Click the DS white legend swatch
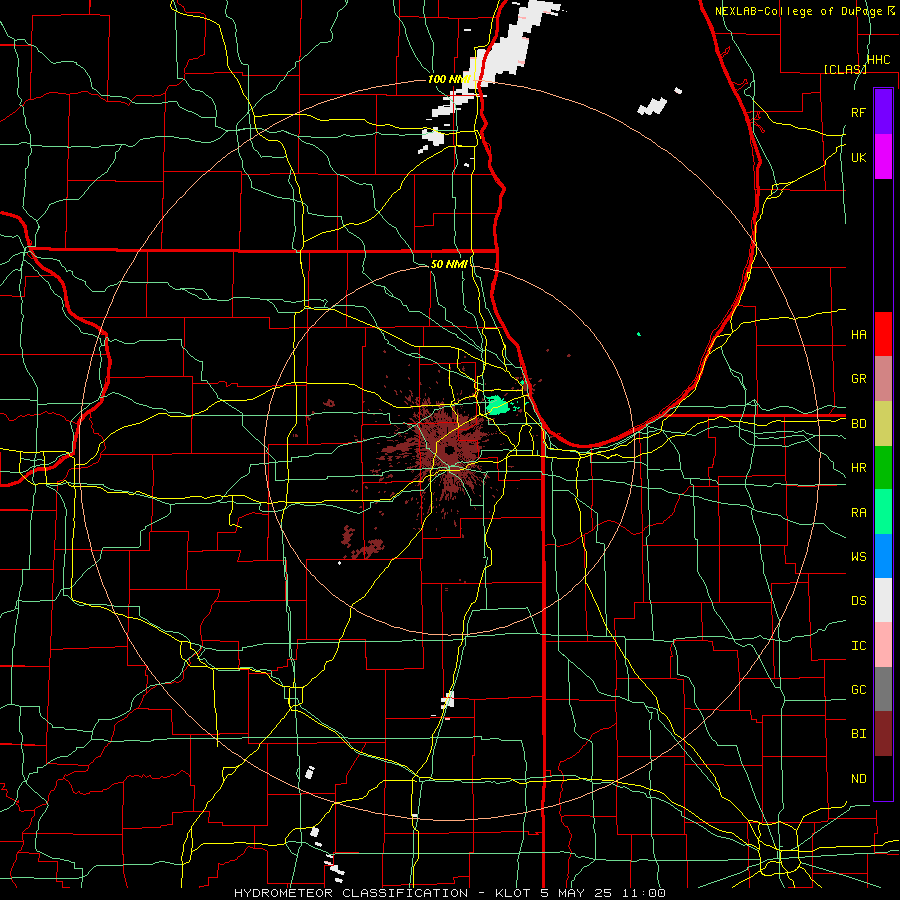The height and width of the screenshot is (900, 900). click(883, 600)
